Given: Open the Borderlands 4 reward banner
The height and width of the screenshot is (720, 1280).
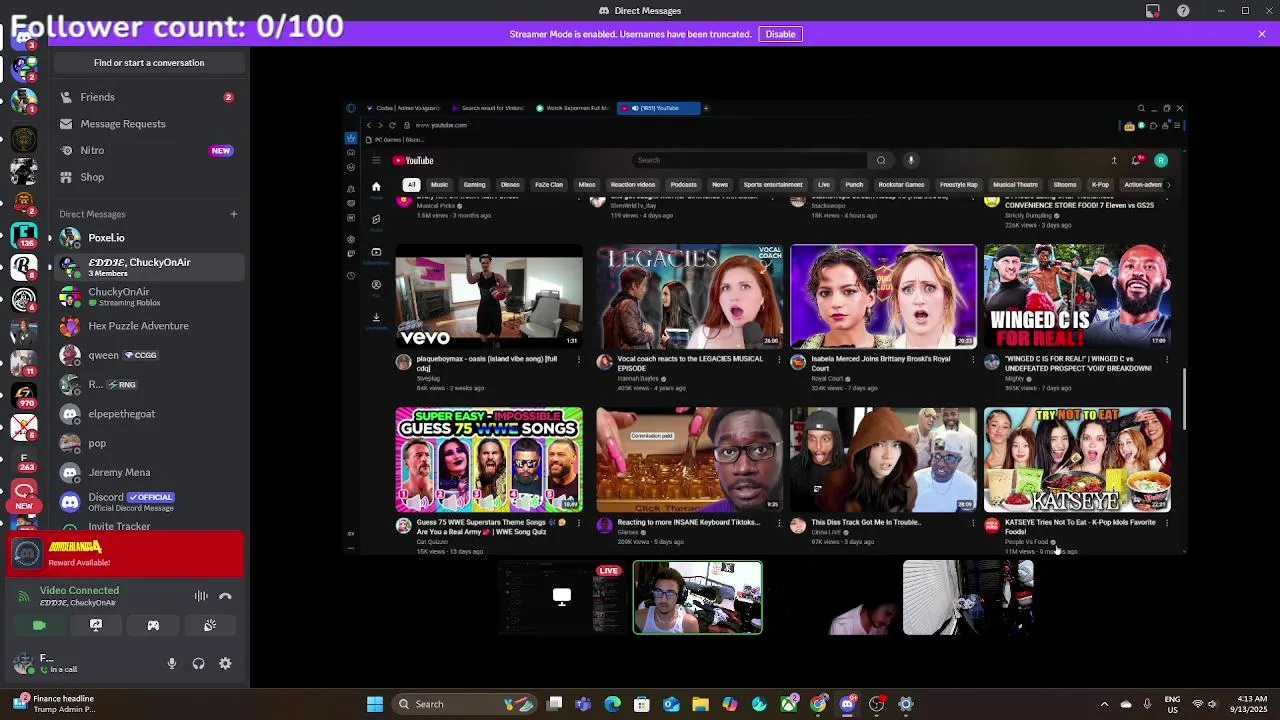Looking at the screenshot, I should (x=126, y=555).
